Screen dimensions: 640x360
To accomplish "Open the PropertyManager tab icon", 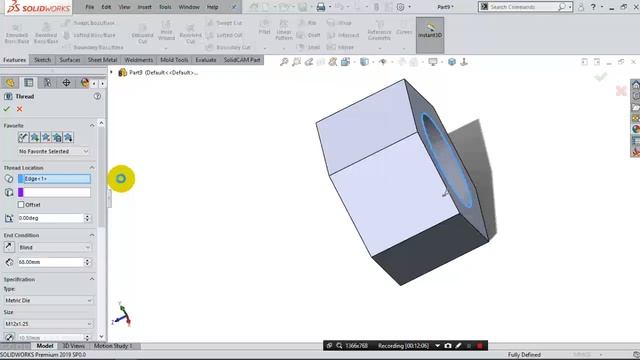I will tap(29, 83).
